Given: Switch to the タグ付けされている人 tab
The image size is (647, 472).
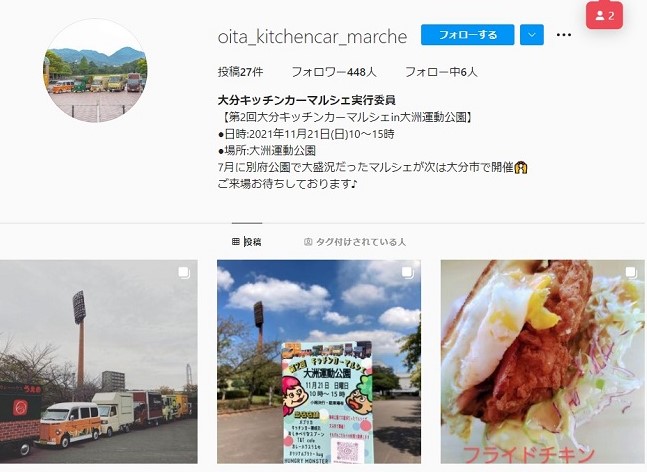Looking at the screenshot, I should tap(355, 242).
